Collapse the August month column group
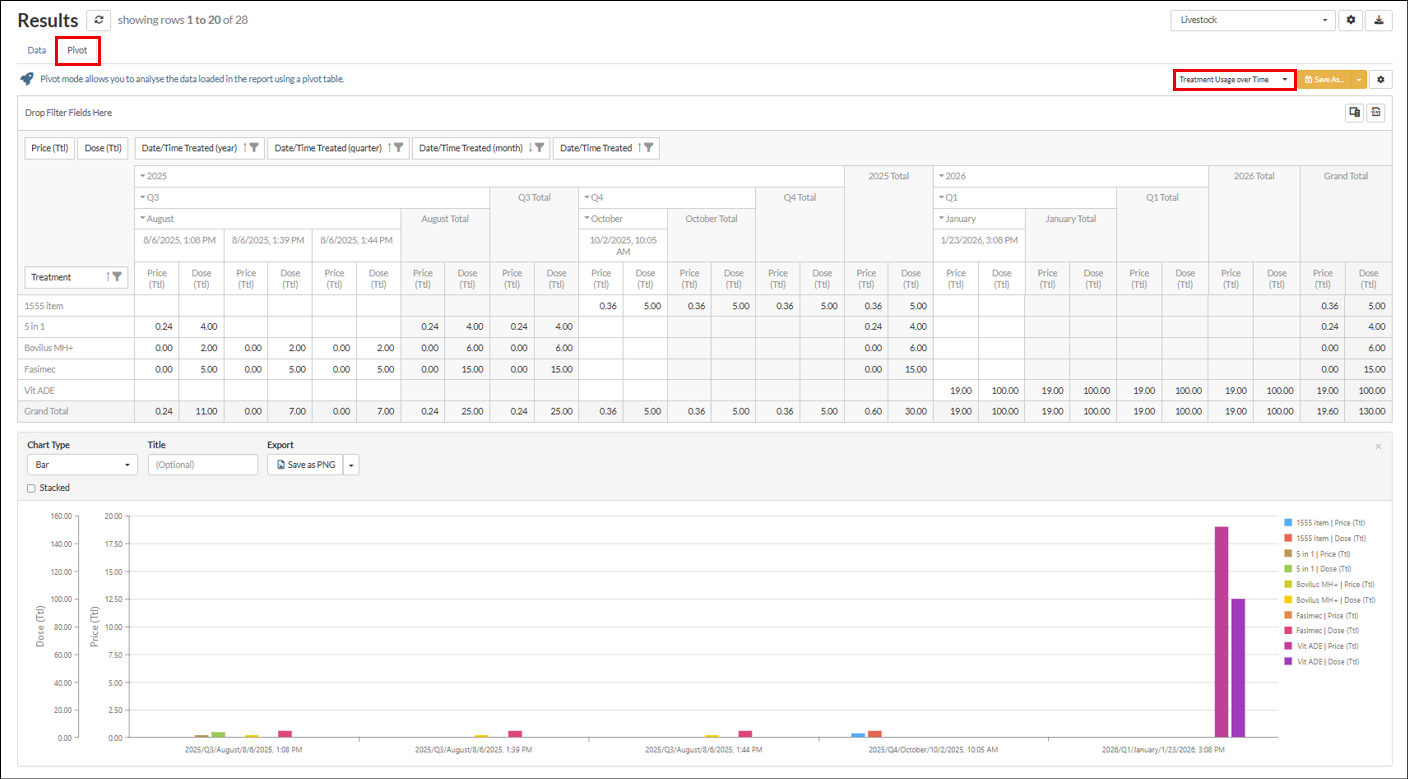Viewport: 1408px width, 779px height. (142, 218)
